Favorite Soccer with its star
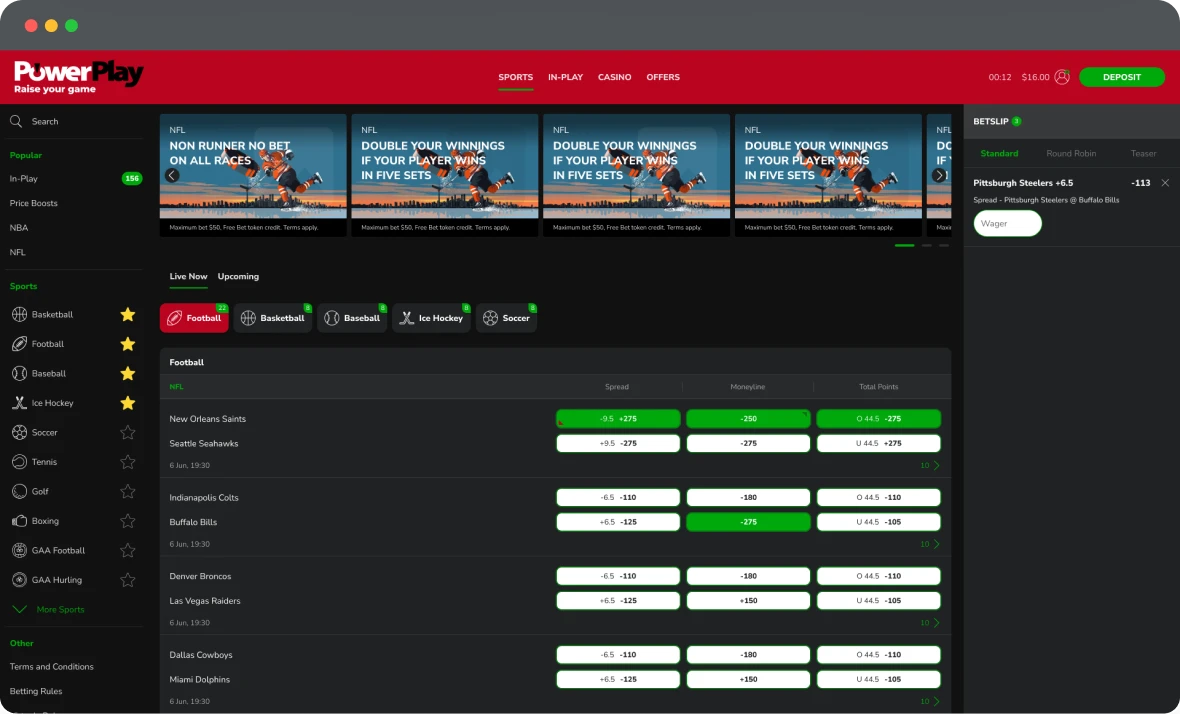 pyautogui.click(x=128, y=433)
